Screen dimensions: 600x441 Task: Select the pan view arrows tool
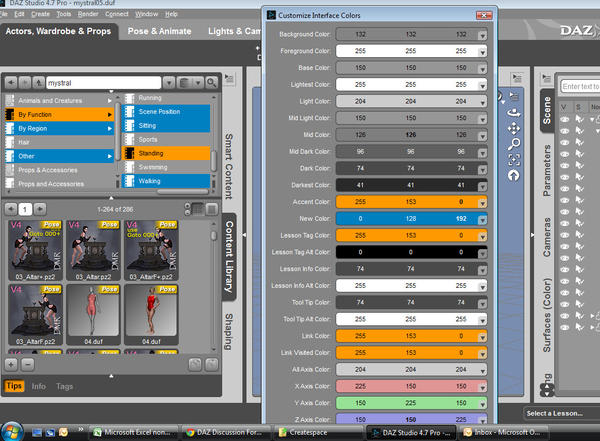(x=514, y=129)
